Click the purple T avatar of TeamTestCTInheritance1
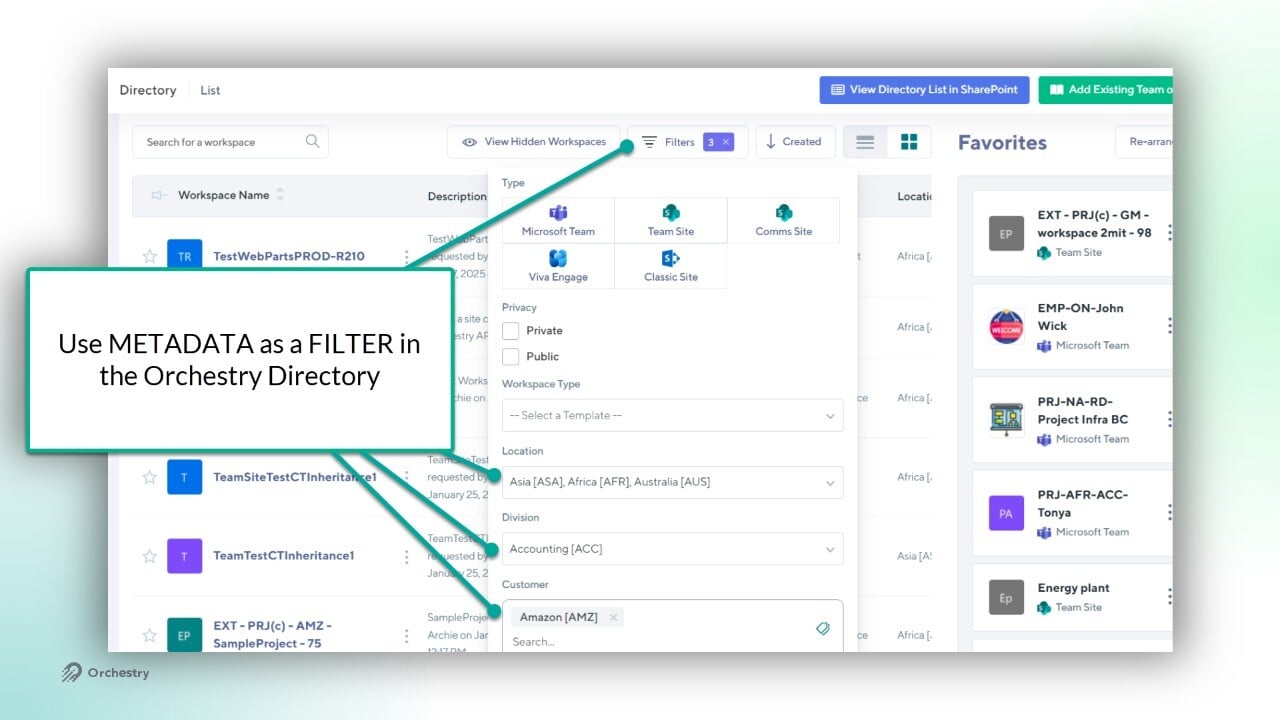 (x=184, y=555)
